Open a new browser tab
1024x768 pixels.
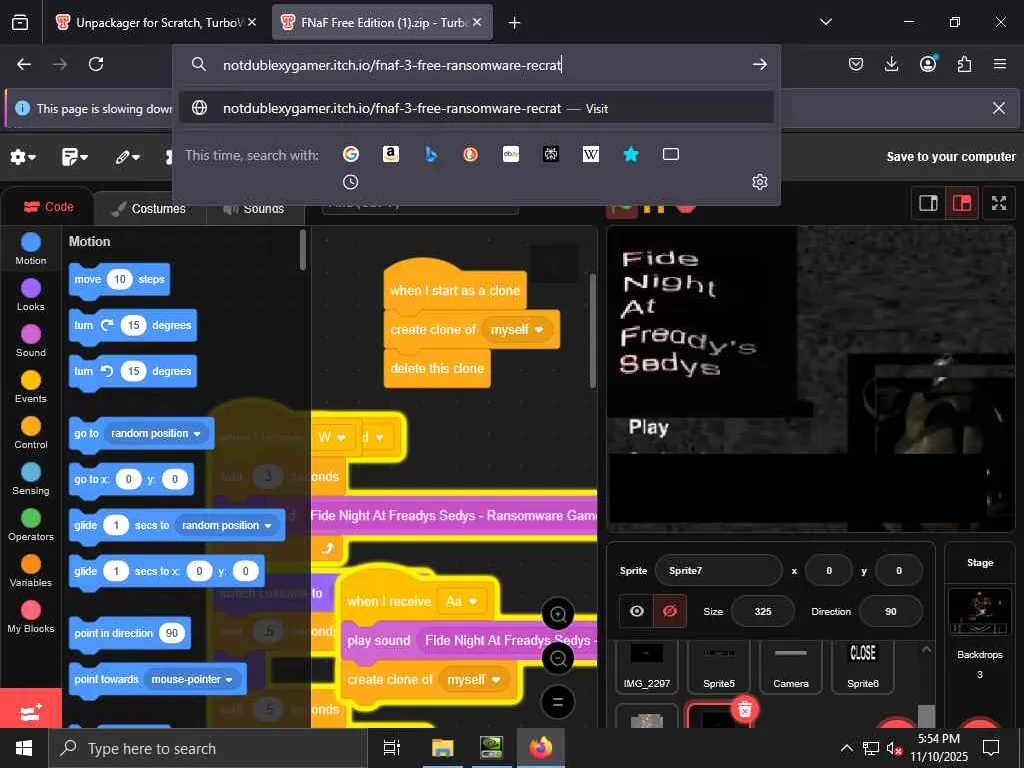515,23
